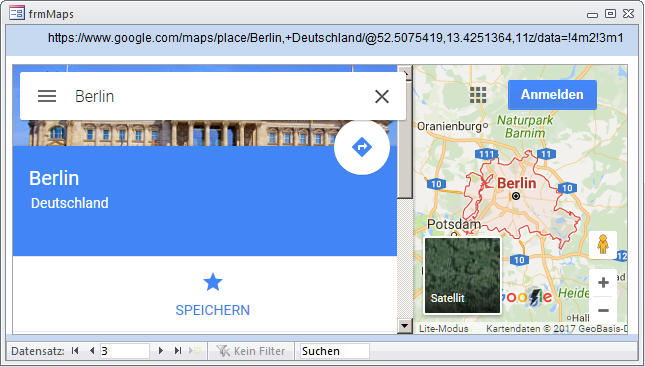Open the Google apps grid icon
645x367 pixels.
coord(478,95)
